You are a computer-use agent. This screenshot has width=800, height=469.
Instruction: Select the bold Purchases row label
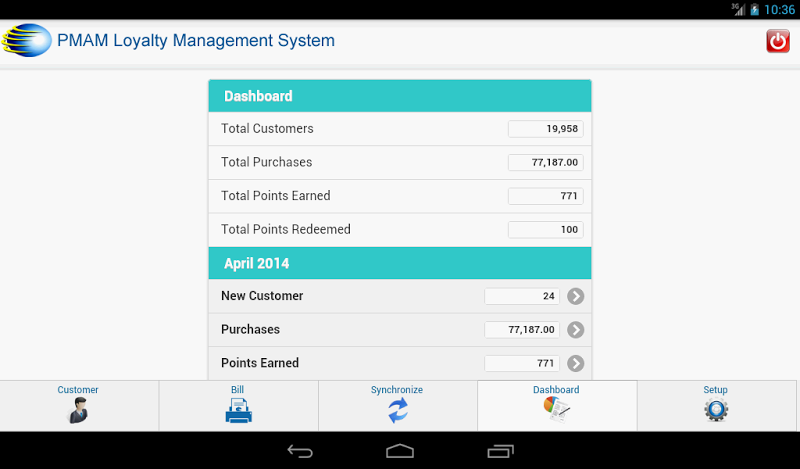coord(250,330)
